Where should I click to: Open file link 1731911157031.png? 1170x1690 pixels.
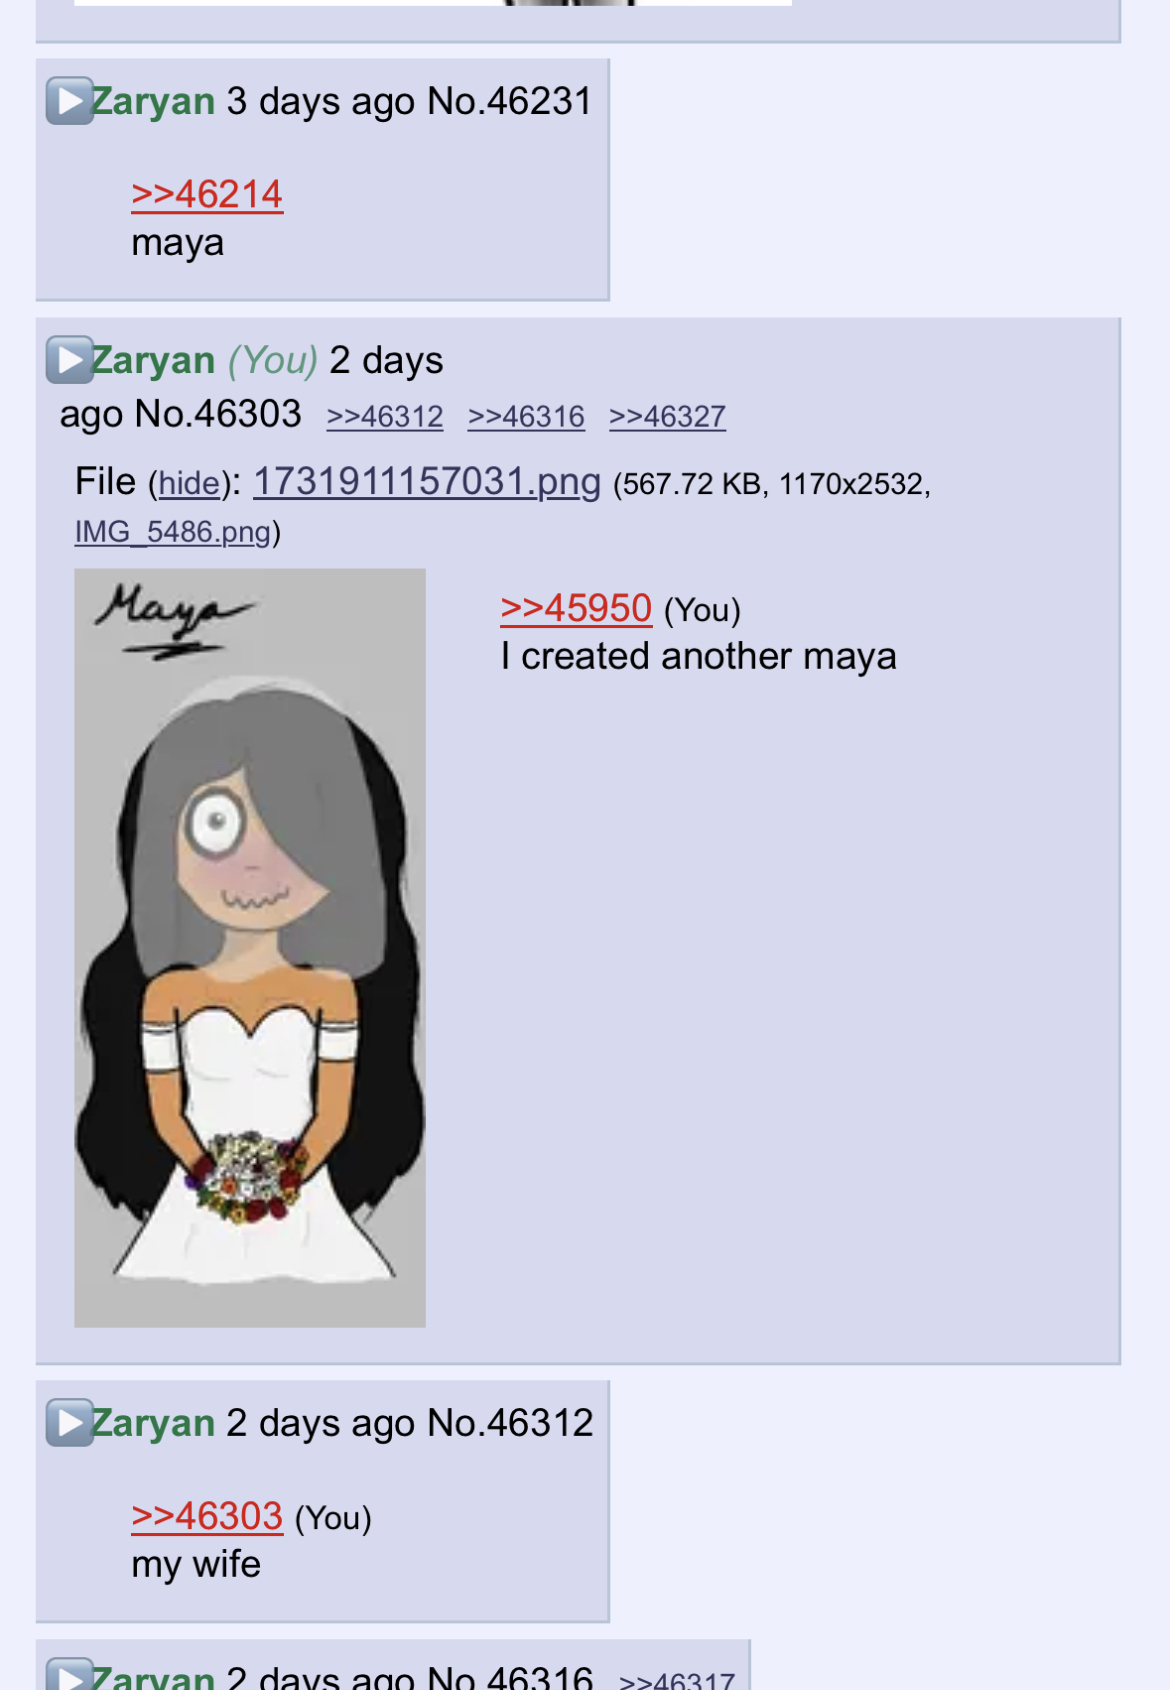(x=427, y=482)
